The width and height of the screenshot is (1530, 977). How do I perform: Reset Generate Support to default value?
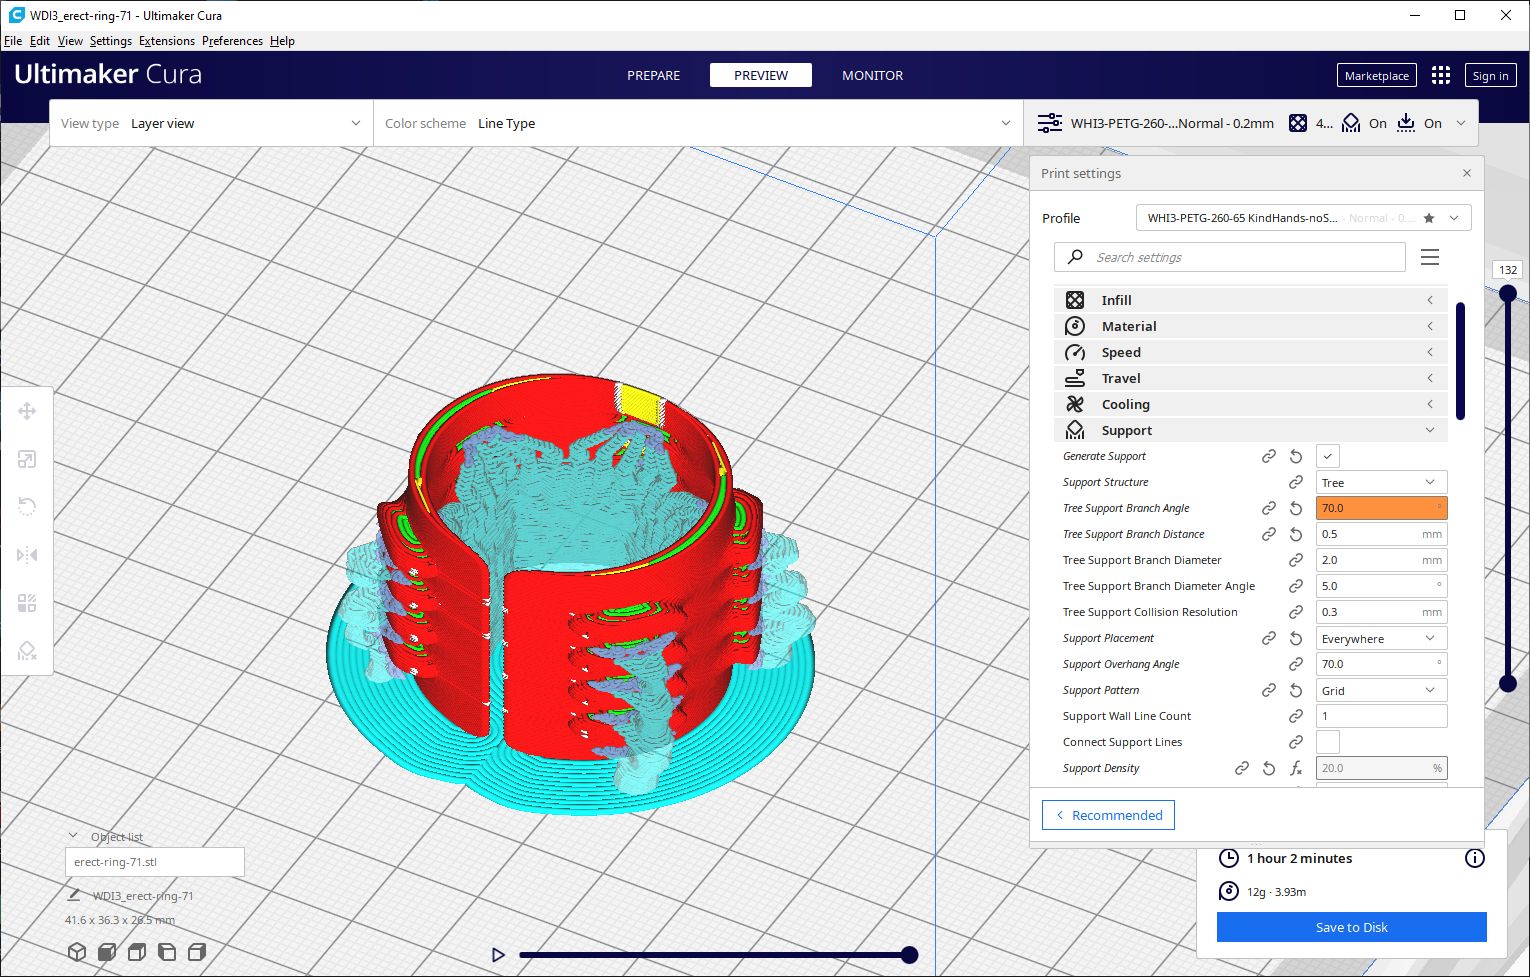pos(1295,456)
